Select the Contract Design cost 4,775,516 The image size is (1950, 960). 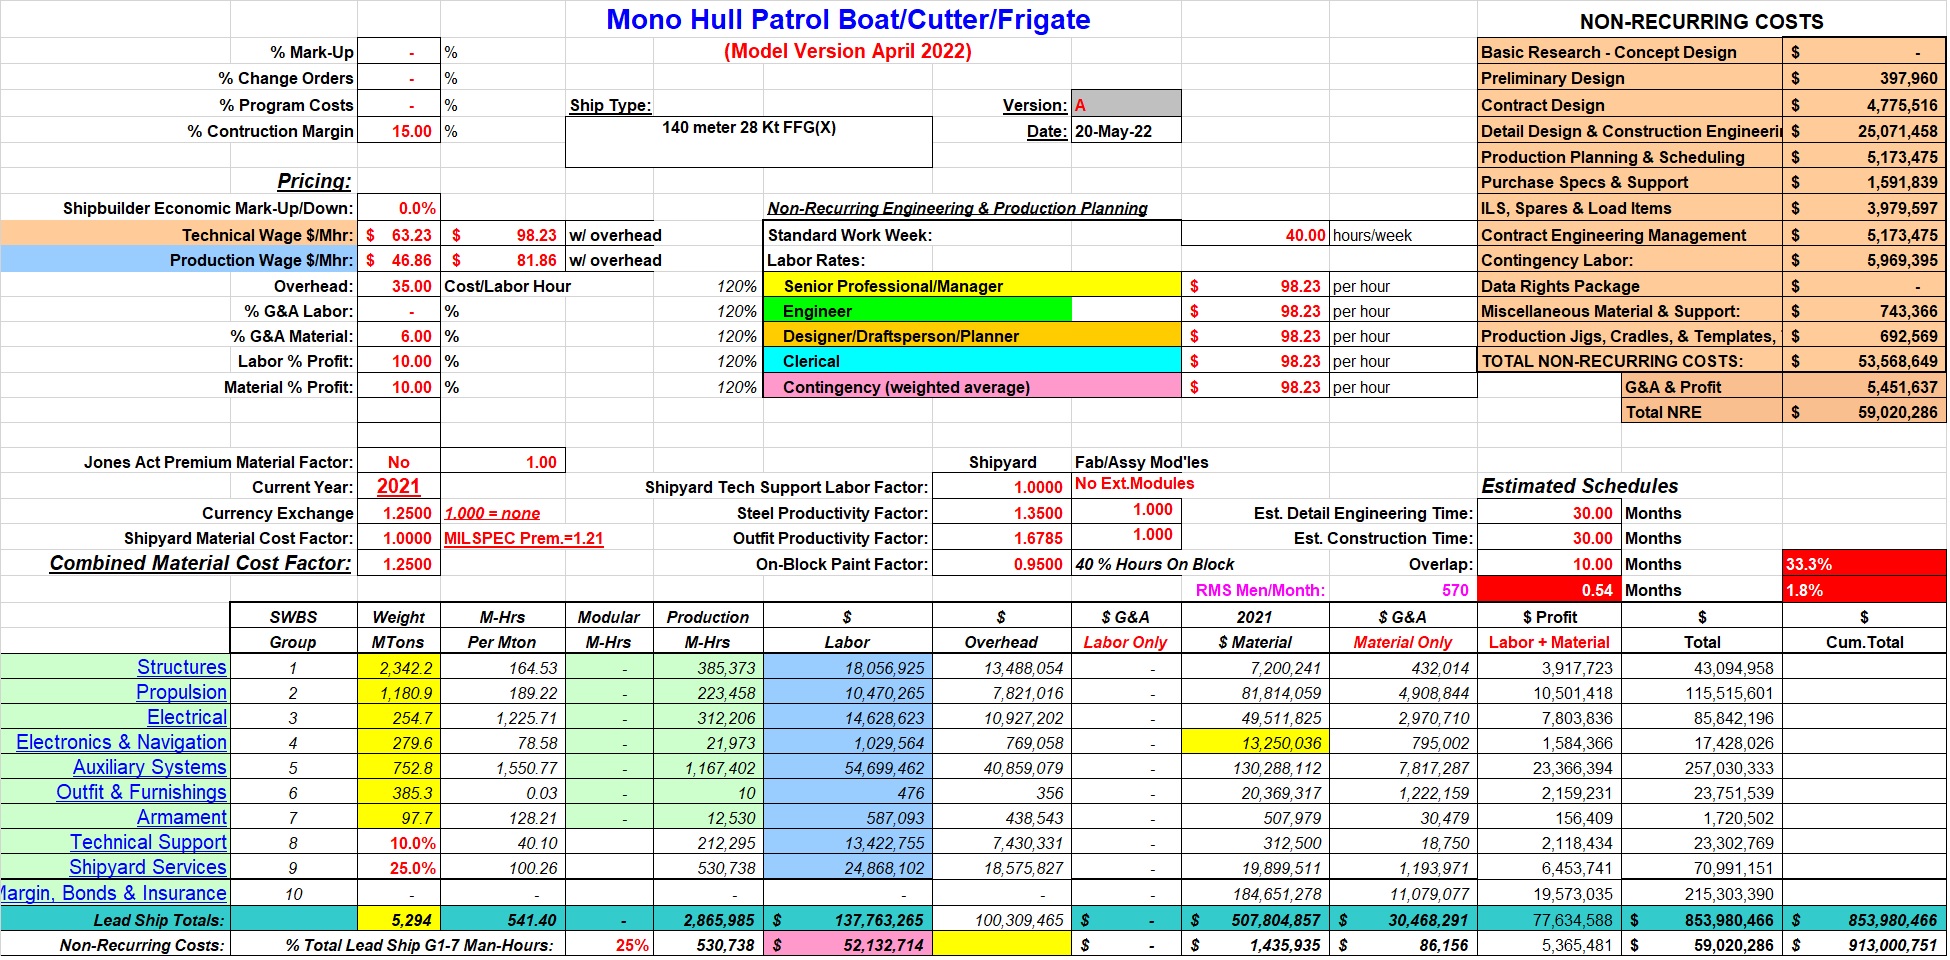tap(1864, 105)
